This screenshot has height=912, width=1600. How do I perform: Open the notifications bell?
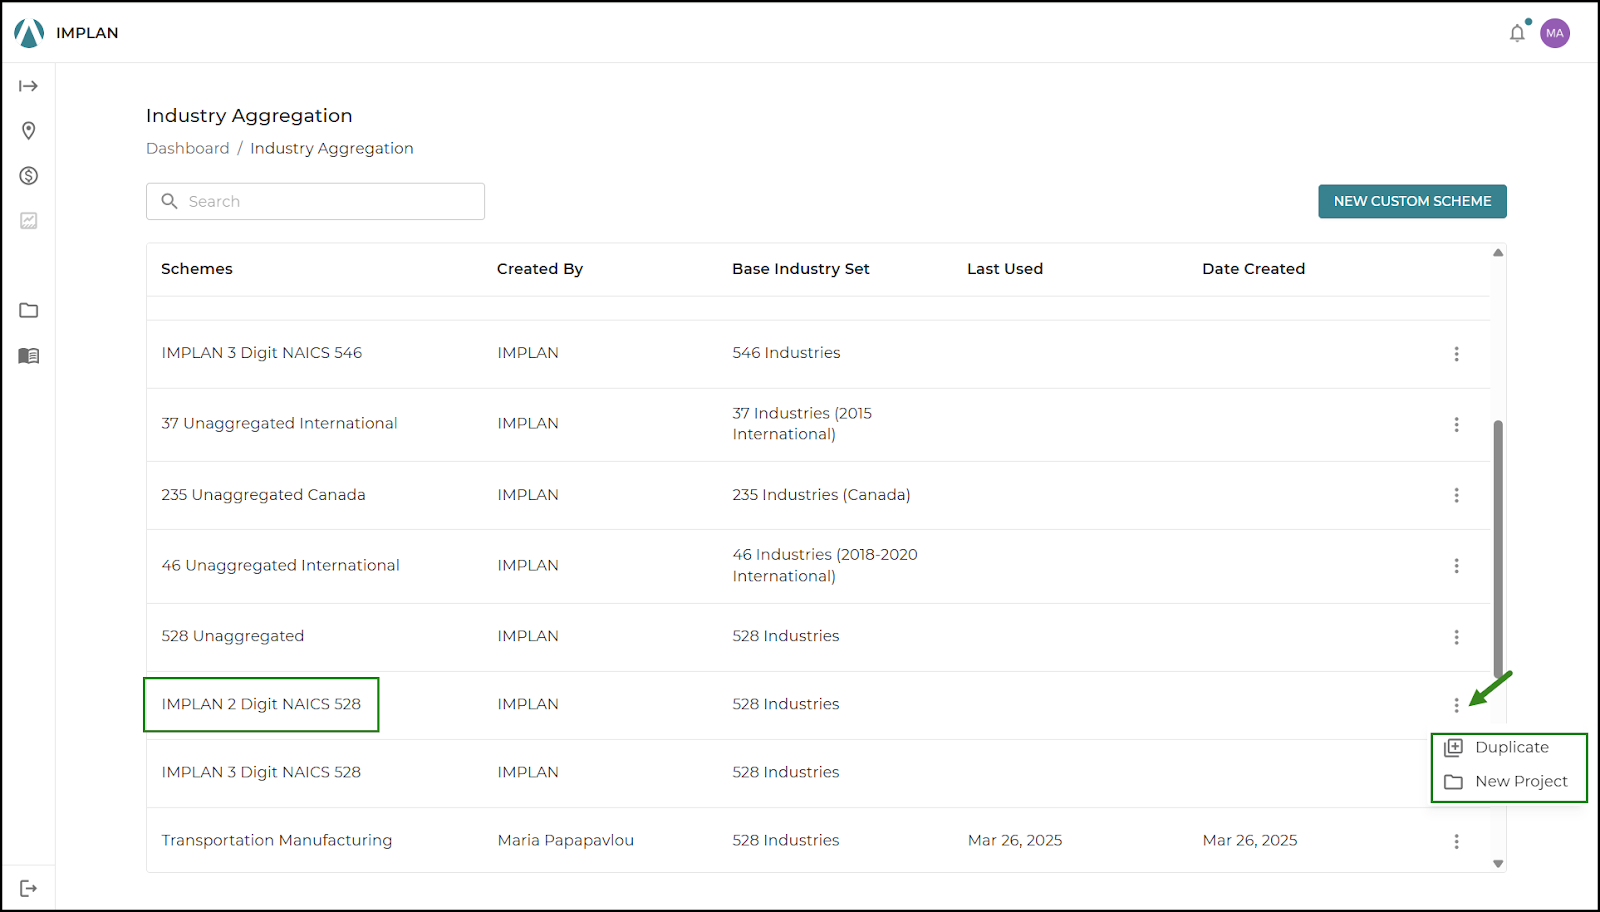(x=1517, y=33)
